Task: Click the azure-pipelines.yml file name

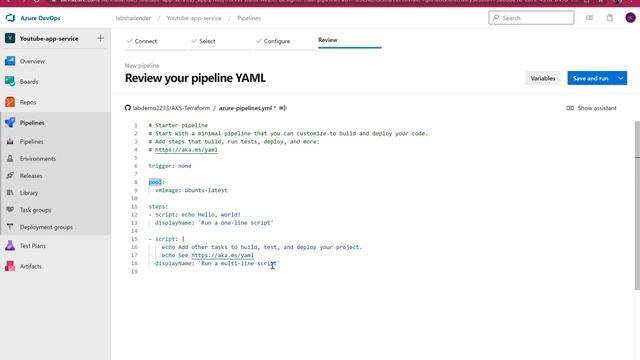Action: [x=245, y=108]
